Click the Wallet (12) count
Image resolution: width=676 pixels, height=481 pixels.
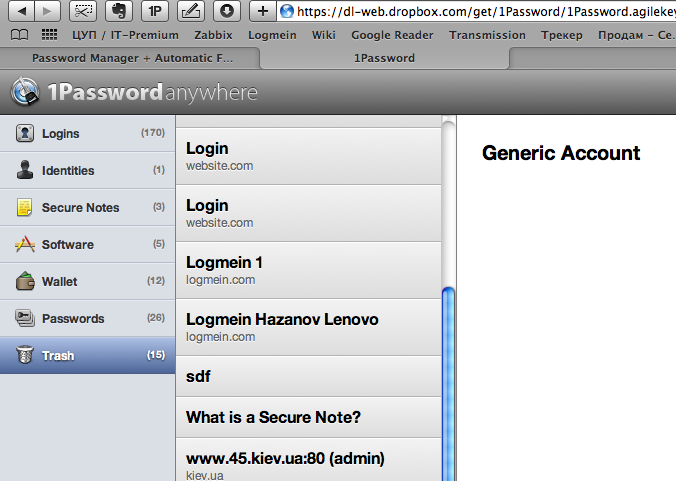tap(156, 281)
